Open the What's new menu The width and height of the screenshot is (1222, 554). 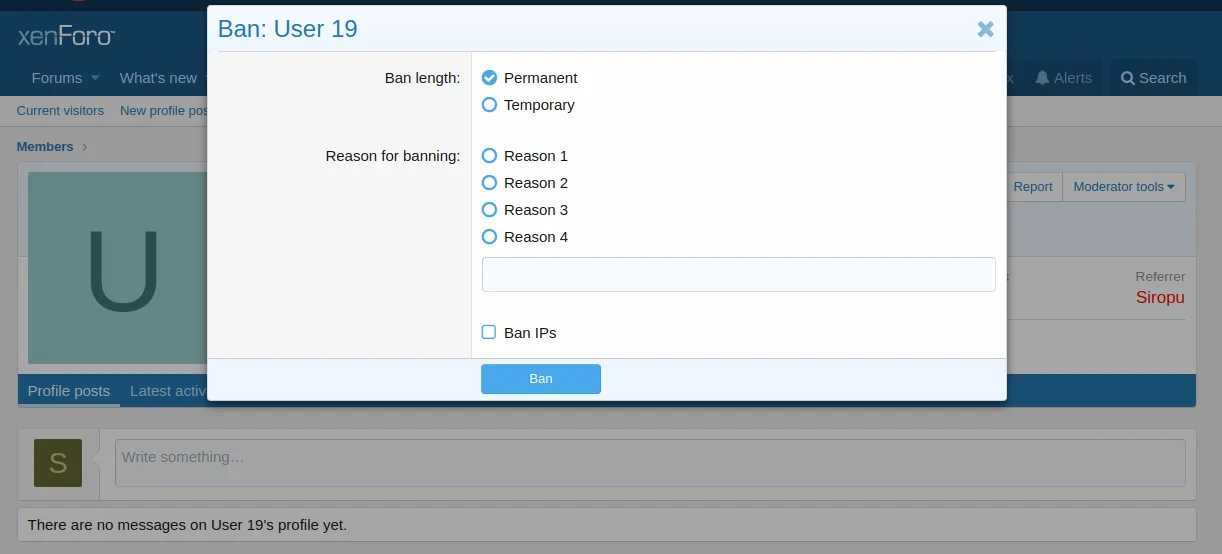click(158, 78)
